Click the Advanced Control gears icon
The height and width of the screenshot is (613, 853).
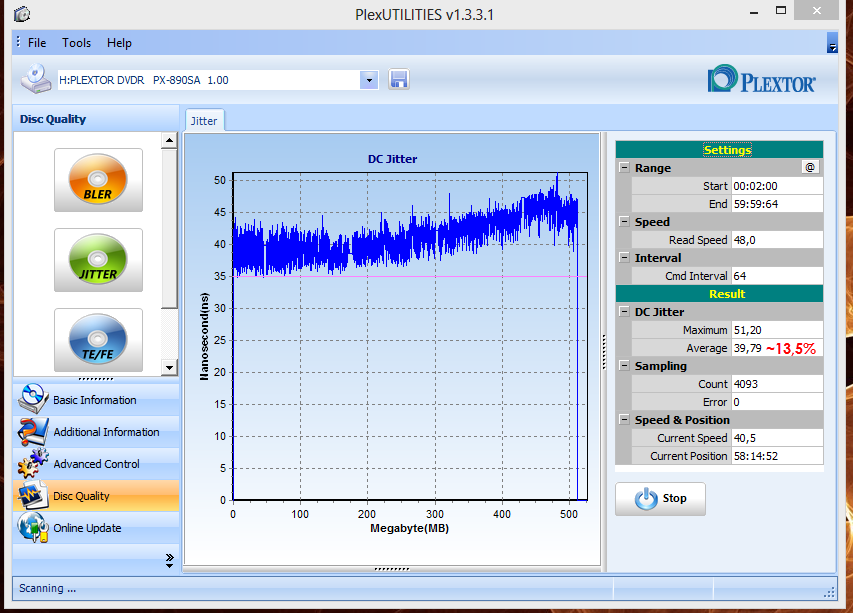[33, 463]
